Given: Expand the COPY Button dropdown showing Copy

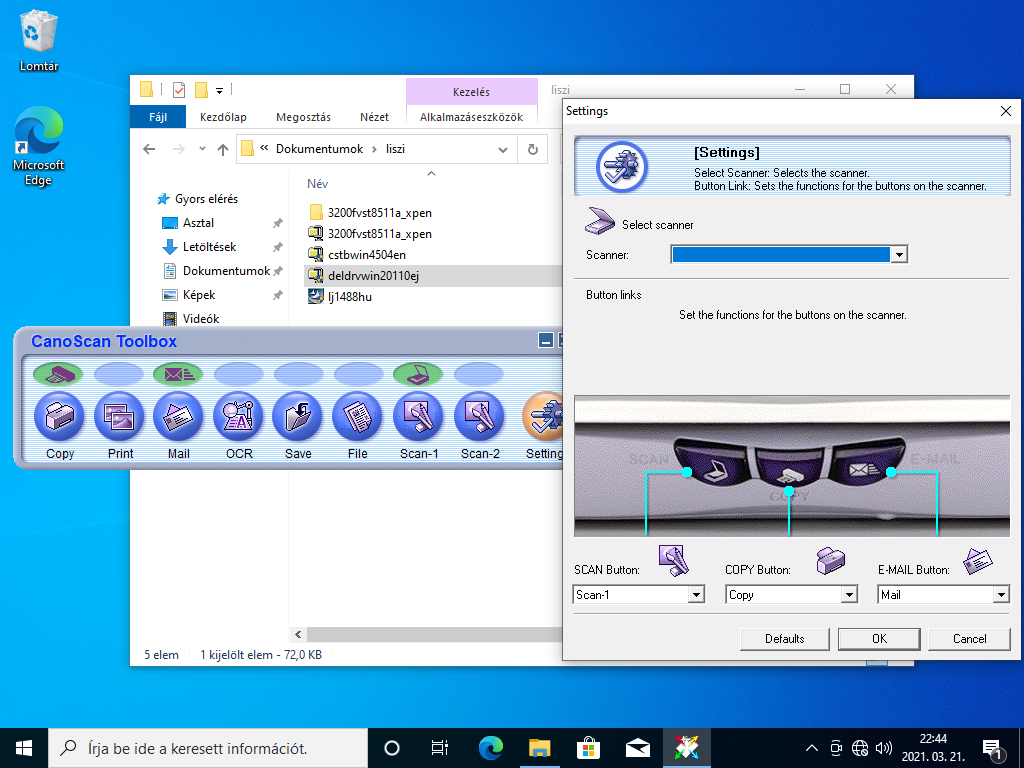Looking at the screenshot, I should coord(849,594).
